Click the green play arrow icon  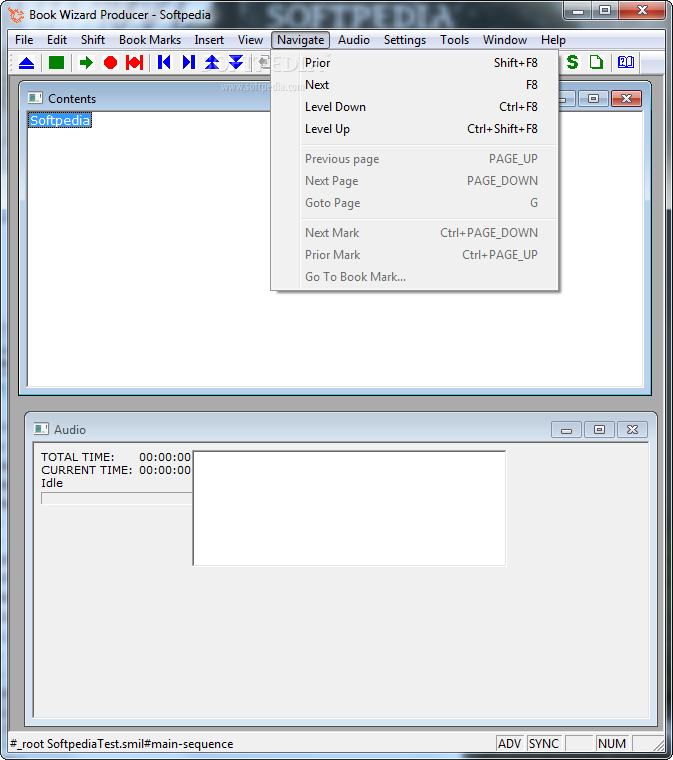(x=86, y=63)
